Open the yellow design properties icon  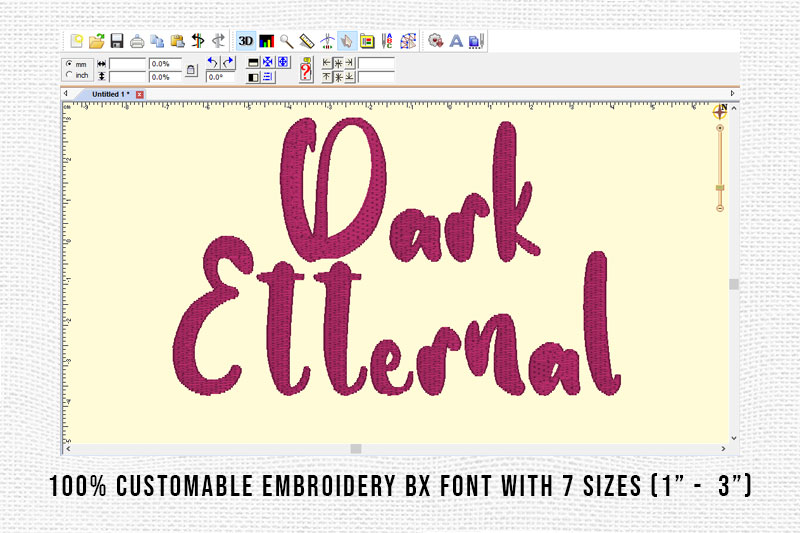[367, 41]
